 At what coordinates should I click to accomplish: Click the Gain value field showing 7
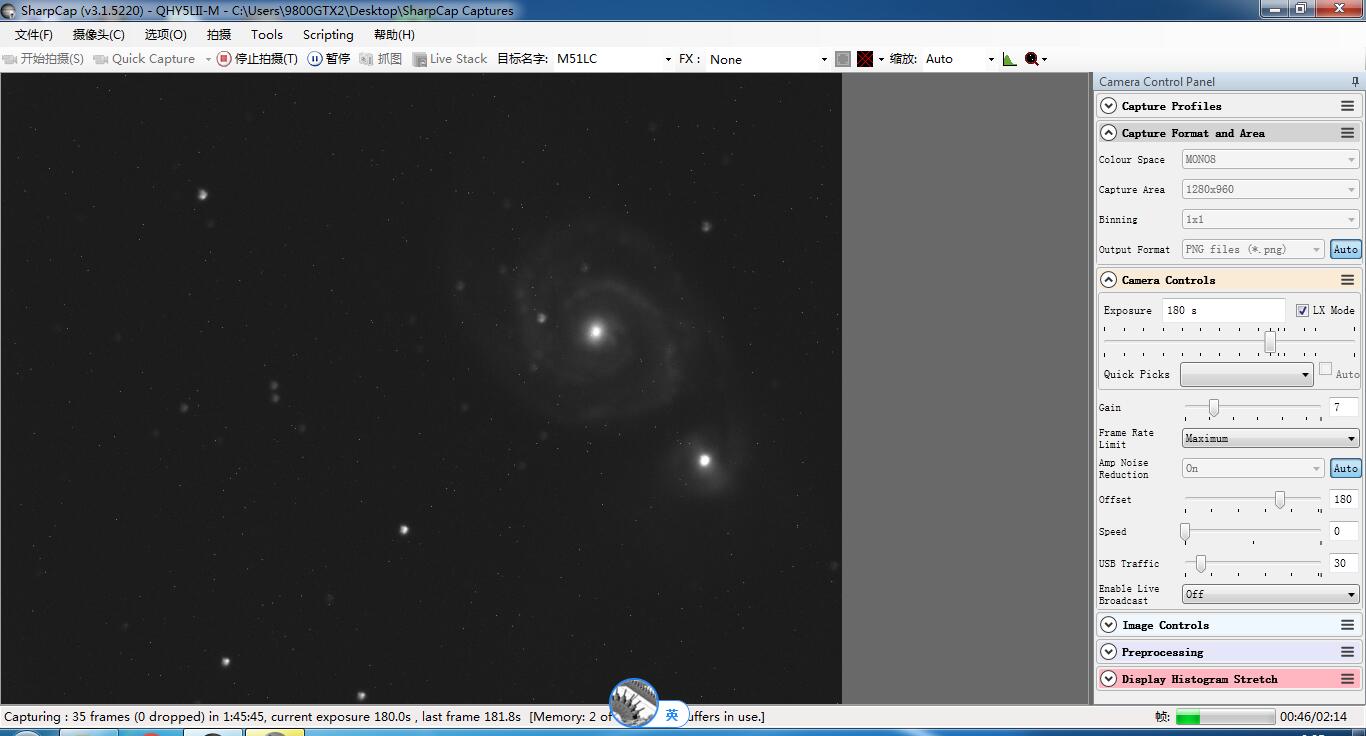pos(1343,407)
